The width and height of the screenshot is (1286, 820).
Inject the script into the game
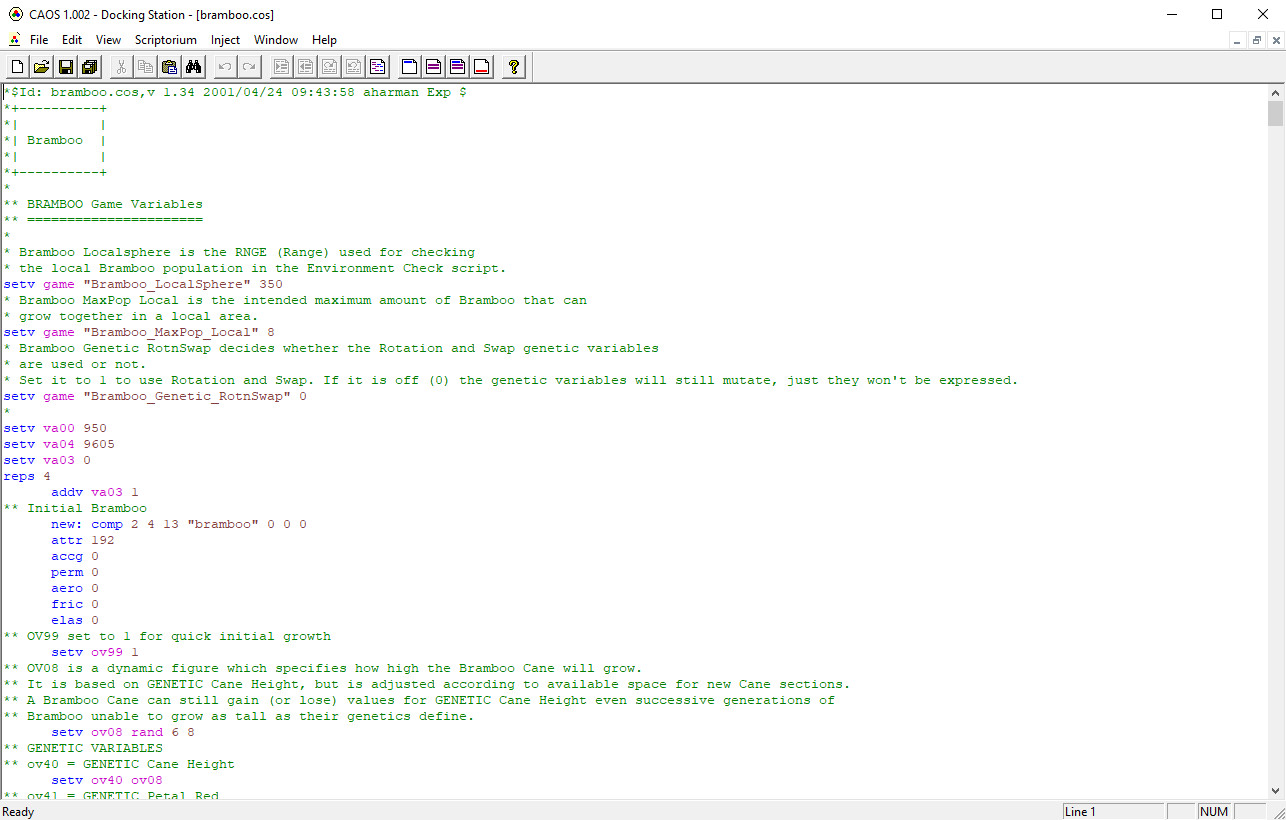(281, 66)
